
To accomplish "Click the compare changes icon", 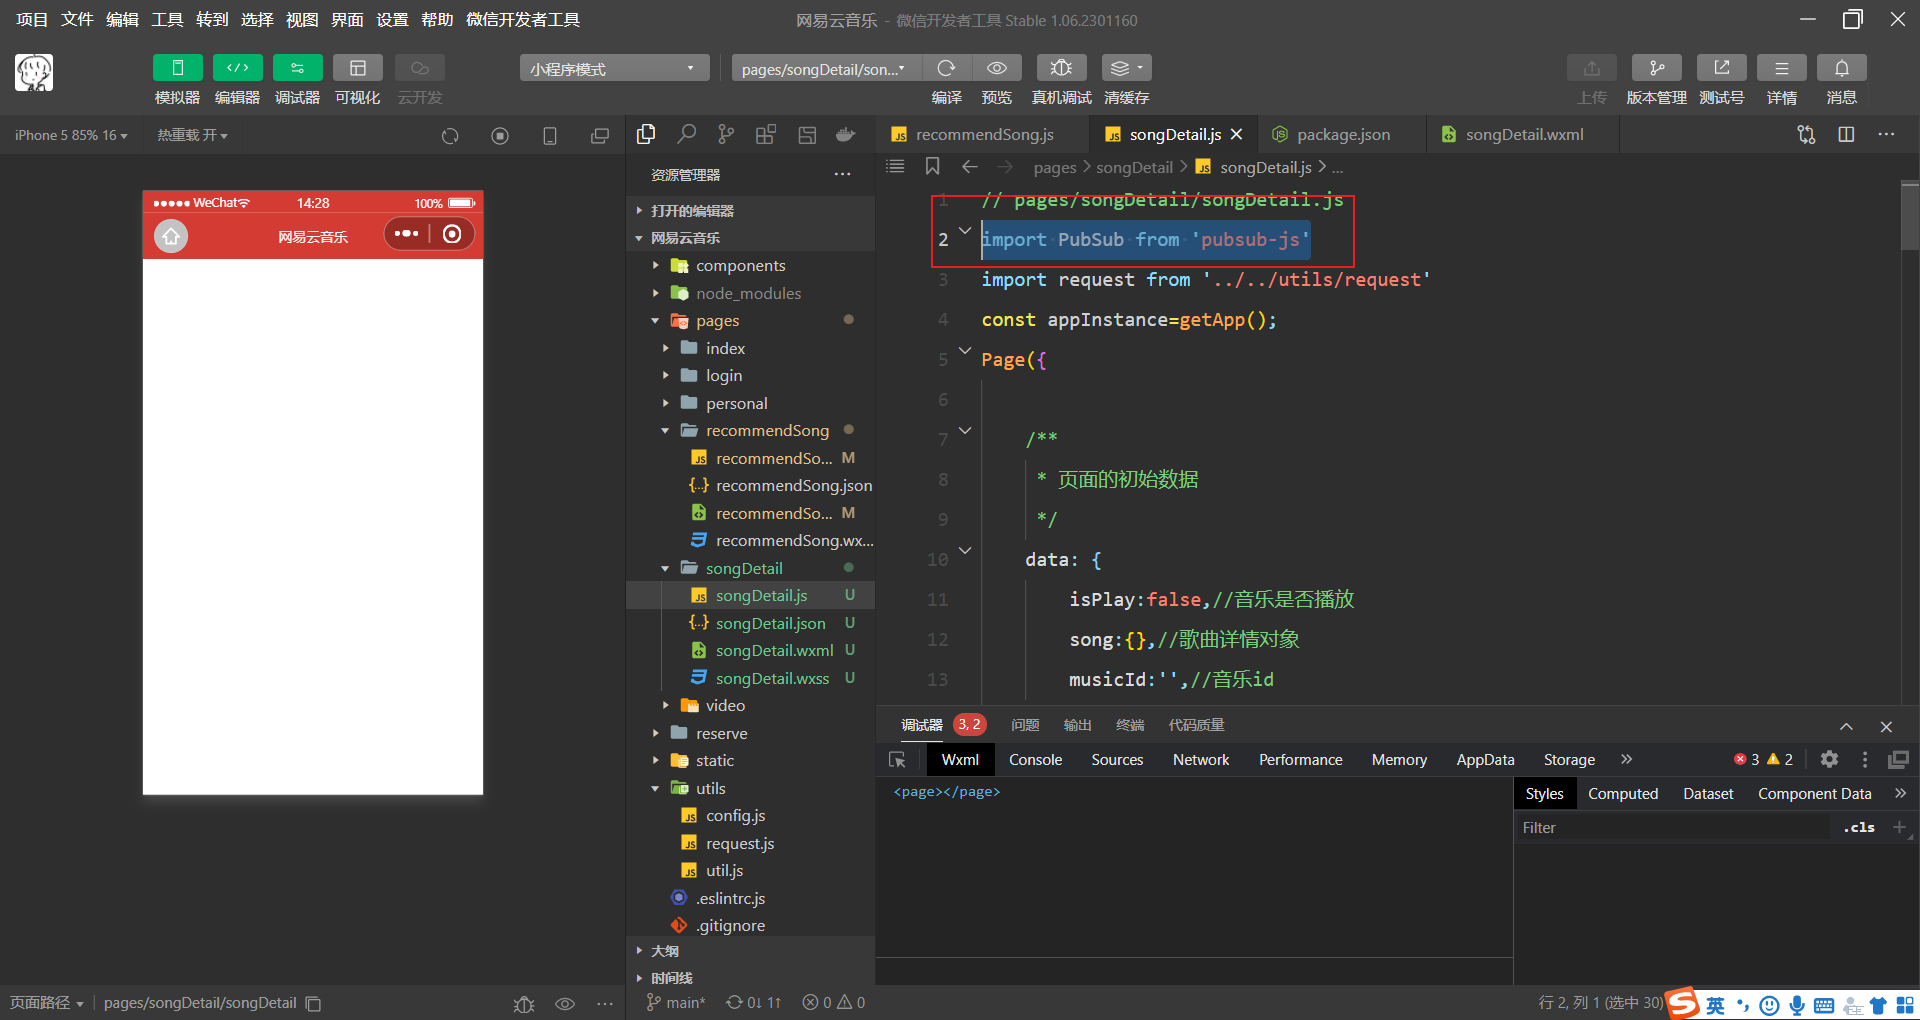I will pyautogui.click(x=1806, y=134).
